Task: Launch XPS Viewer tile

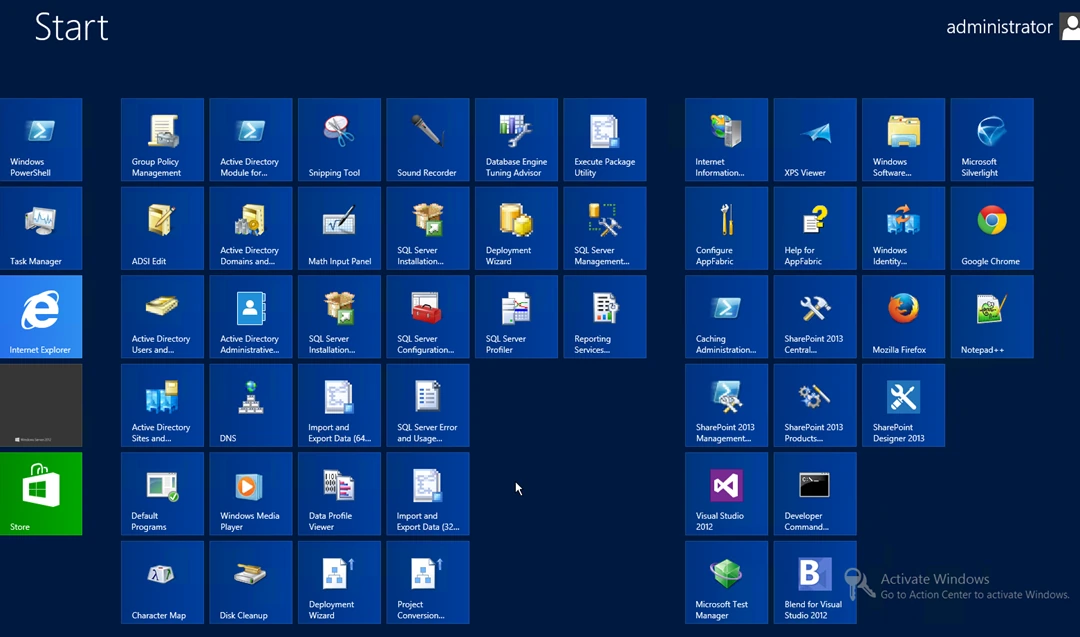Action: (815, 140)
